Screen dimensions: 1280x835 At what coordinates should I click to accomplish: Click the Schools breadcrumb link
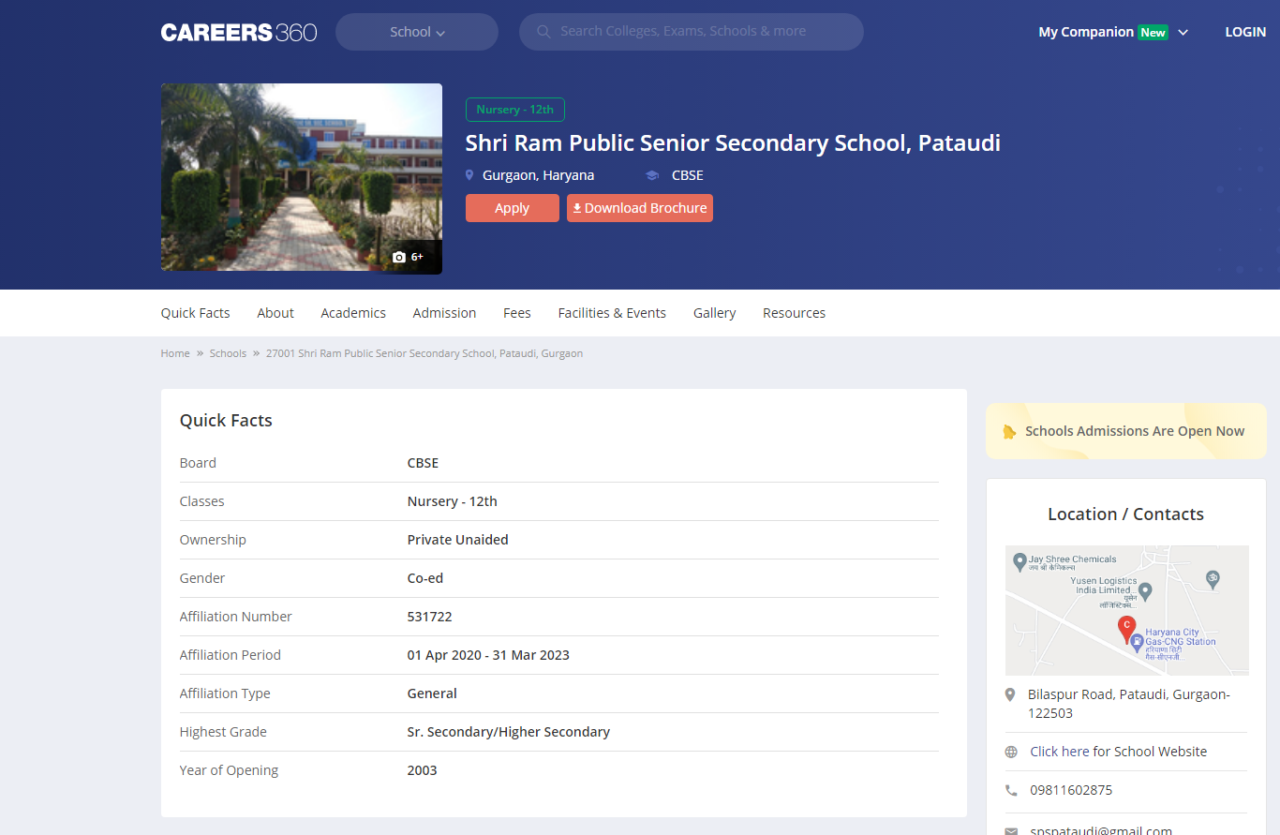(228, 353)
